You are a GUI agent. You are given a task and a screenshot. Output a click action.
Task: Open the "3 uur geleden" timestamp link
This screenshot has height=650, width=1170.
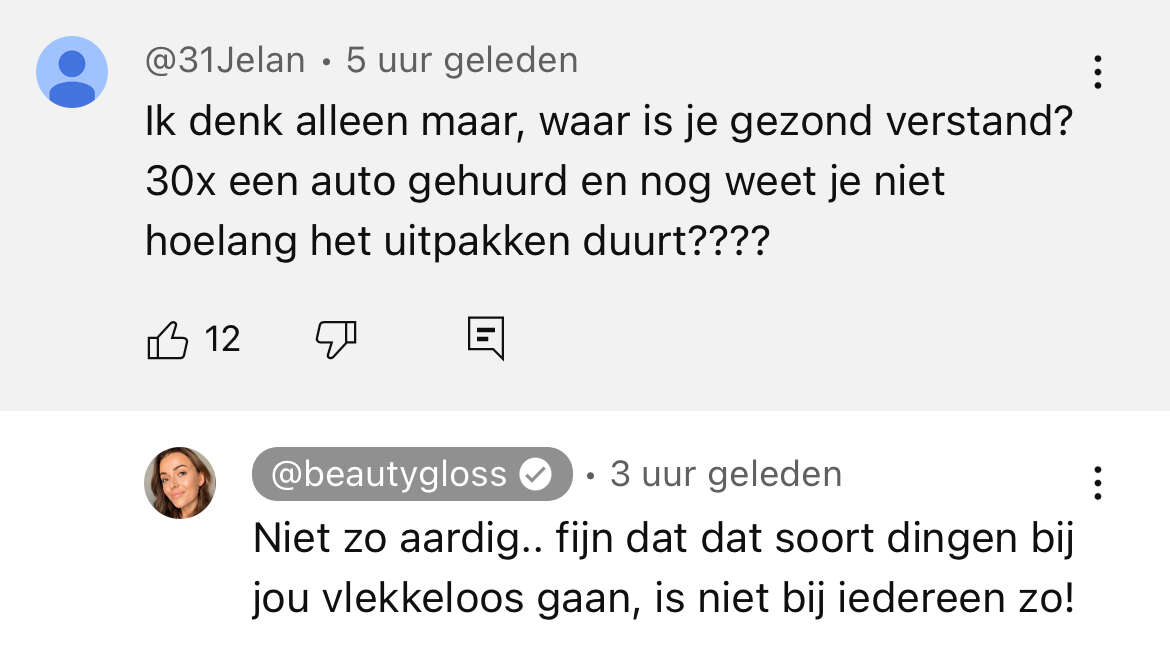click(726, 474)
